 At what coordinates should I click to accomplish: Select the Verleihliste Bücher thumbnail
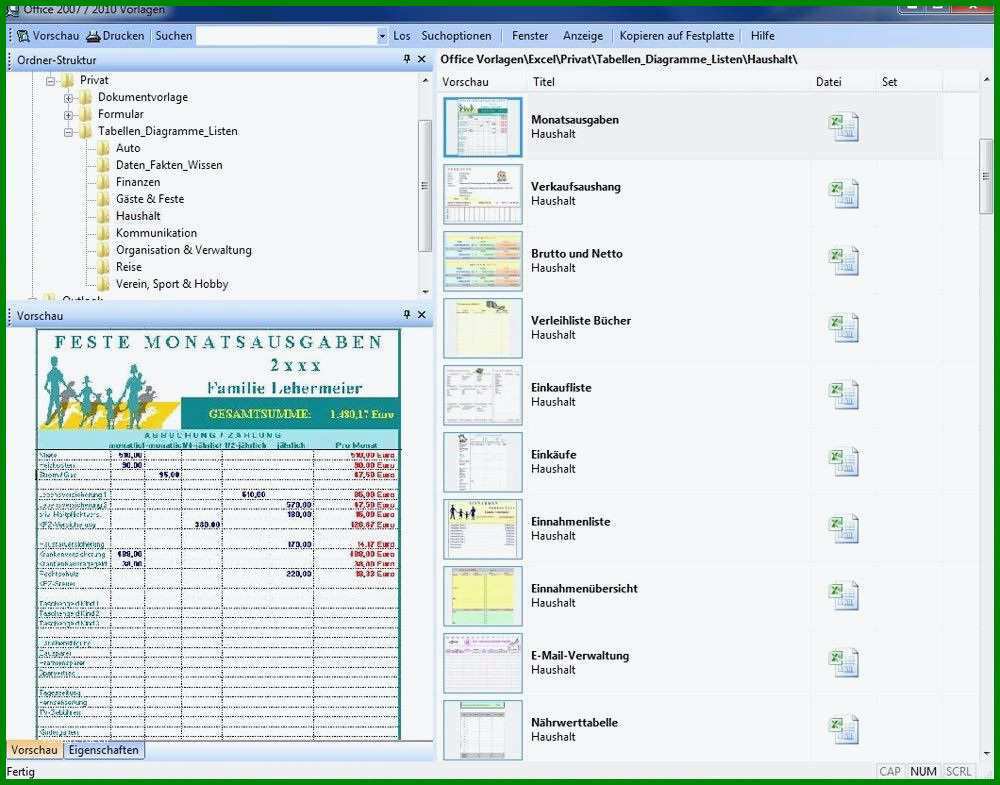483,328
